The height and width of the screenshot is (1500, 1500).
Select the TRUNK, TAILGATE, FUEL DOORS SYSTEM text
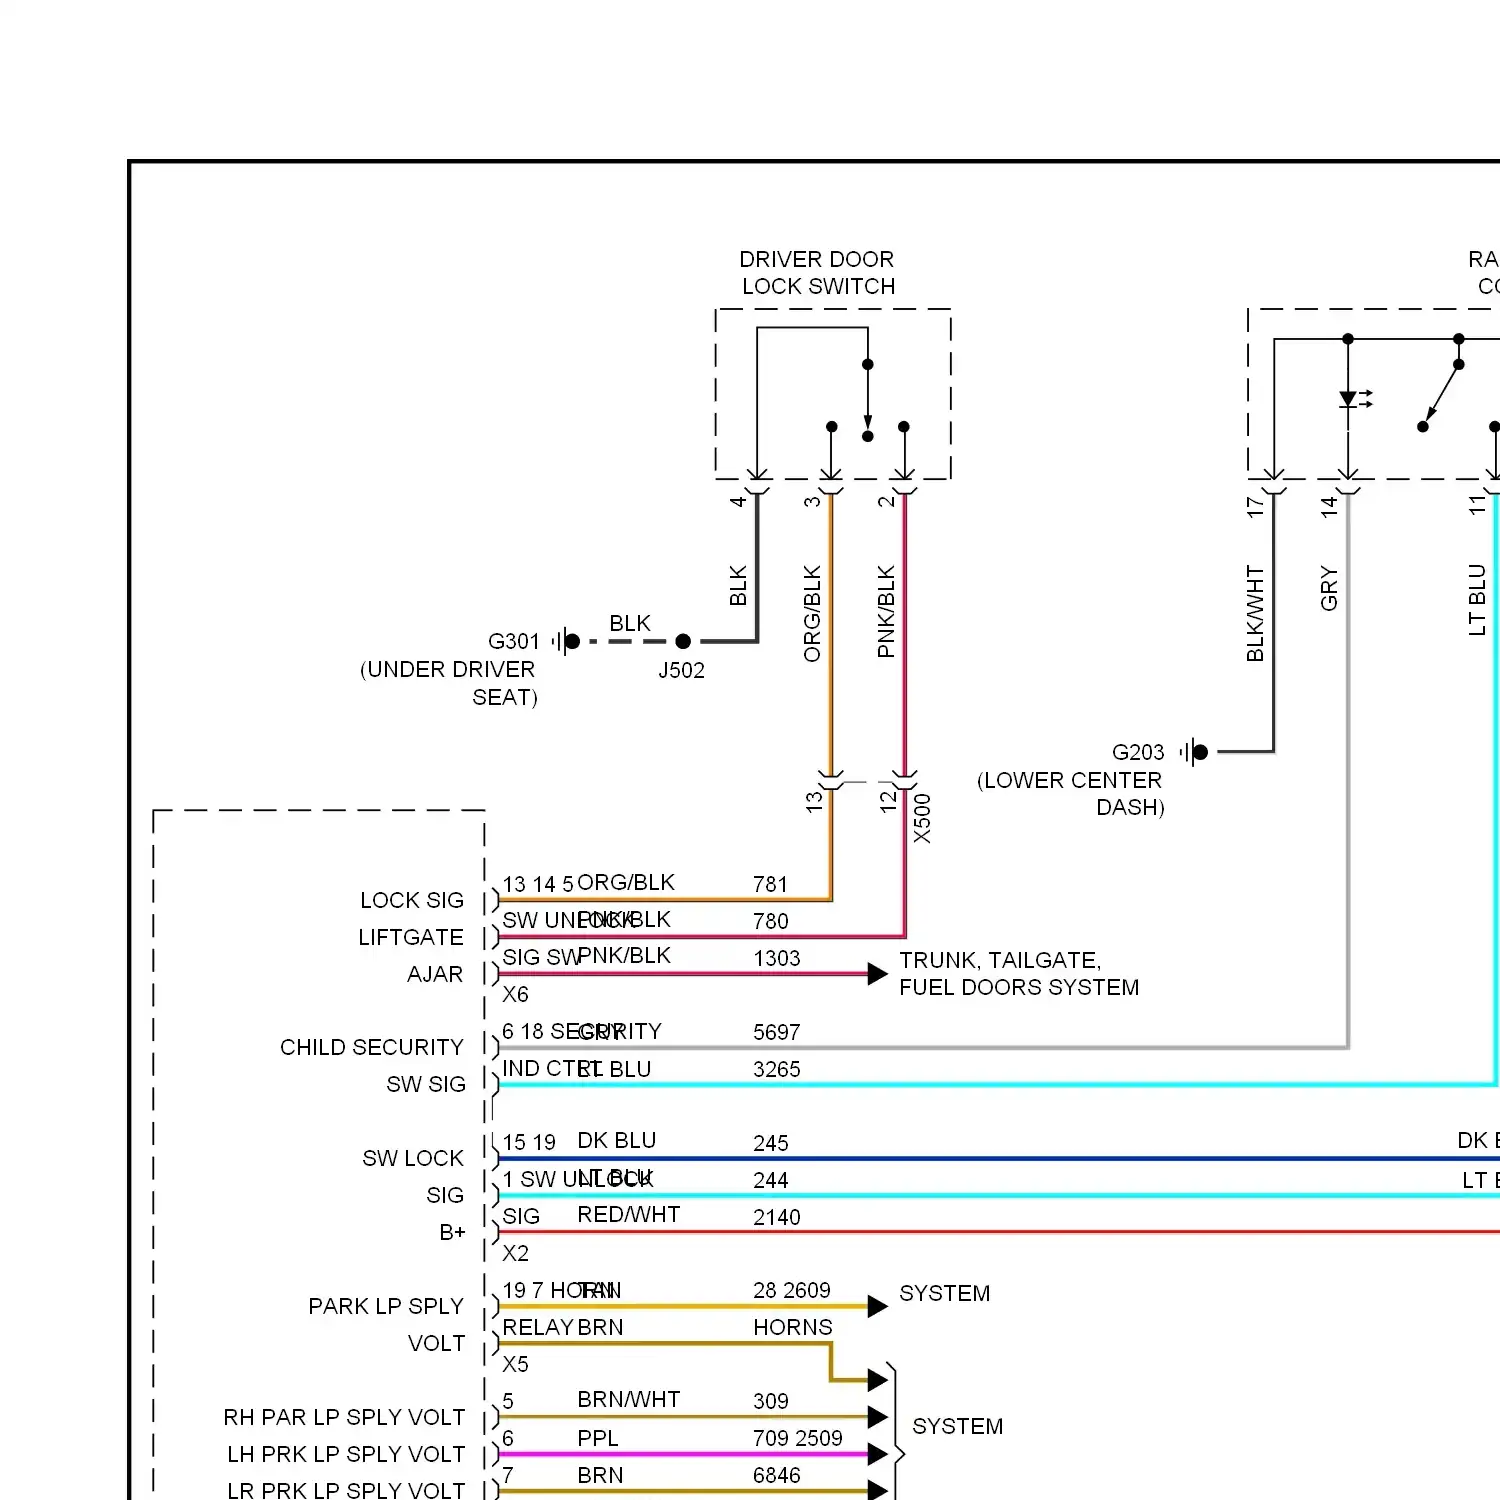(x=1019, y=974)
